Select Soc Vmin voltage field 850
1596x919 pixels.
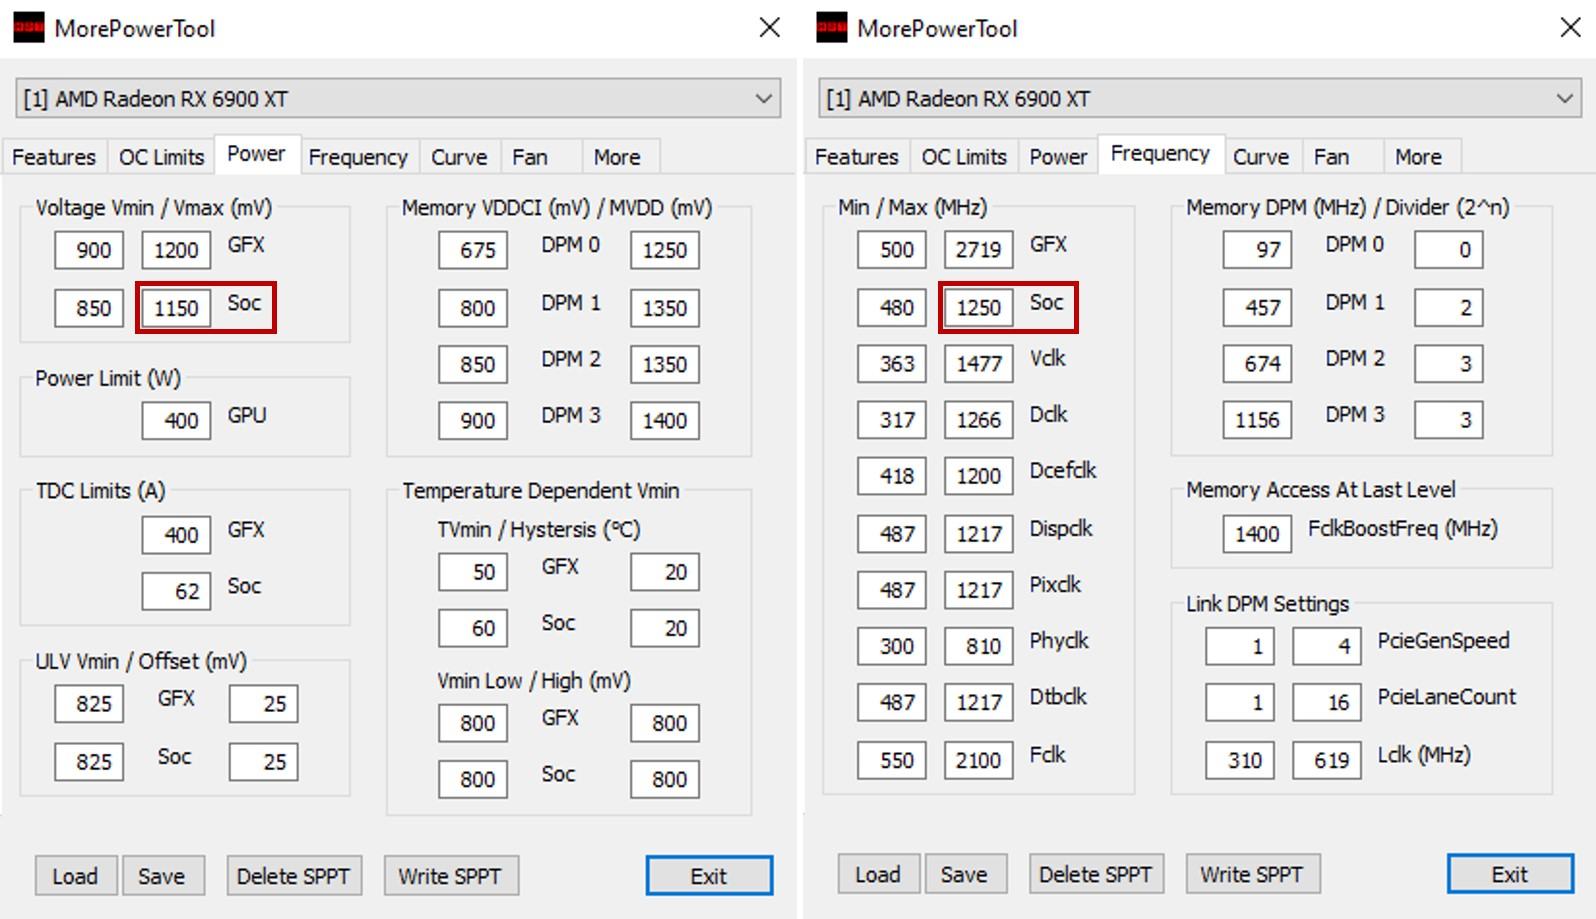pyautogui.click(x=90, y=308)
